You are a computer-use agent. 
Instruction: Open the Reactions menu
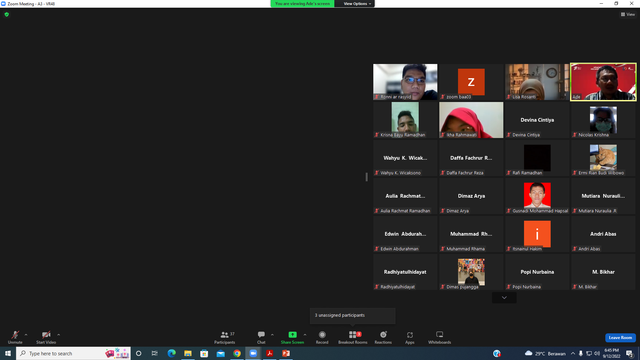pos(383,337)
